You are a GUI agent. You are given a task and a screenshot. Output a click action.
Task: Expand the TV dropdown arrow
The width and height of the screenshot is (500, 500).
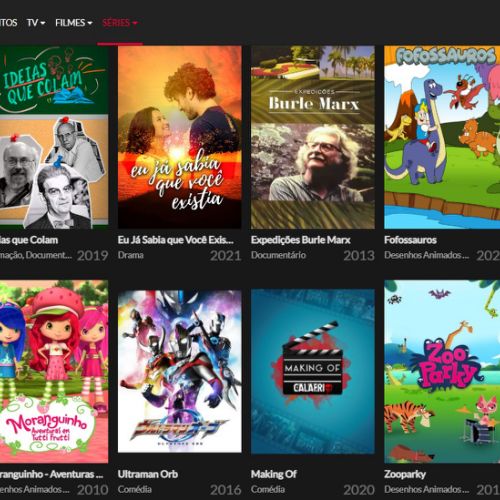43,23
